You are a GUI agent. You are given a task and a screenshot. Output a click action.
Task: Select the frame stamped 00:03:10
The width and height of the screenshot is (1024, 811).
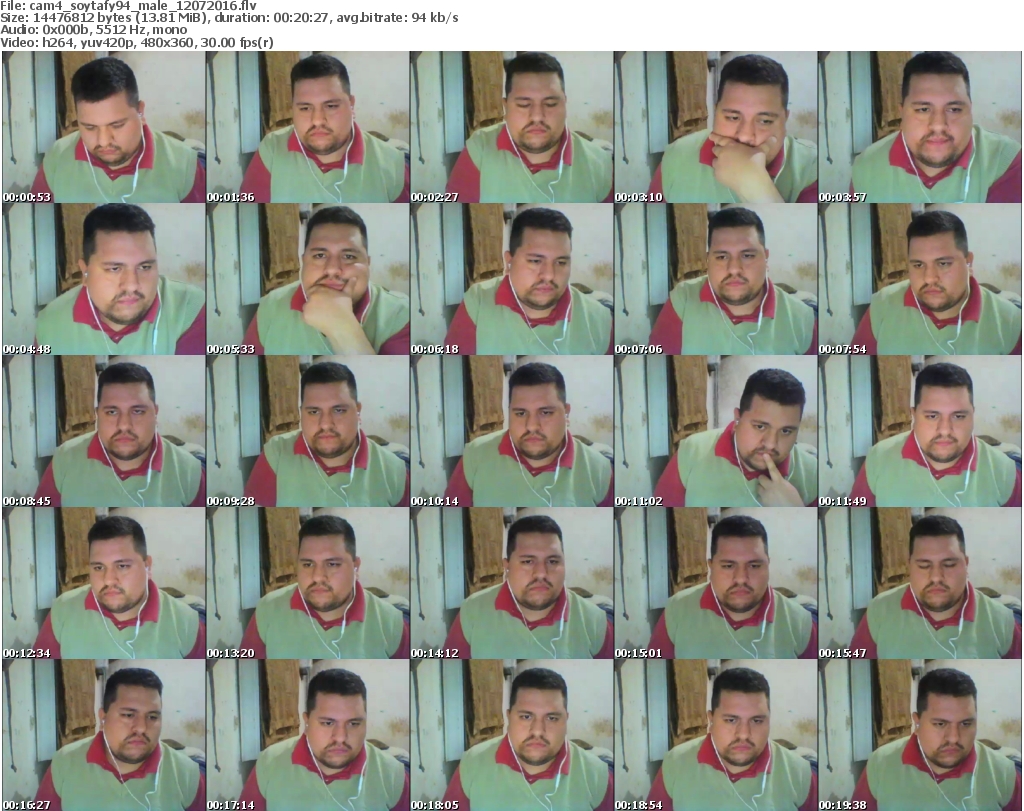pyautogui.click(x=715, y=127)
